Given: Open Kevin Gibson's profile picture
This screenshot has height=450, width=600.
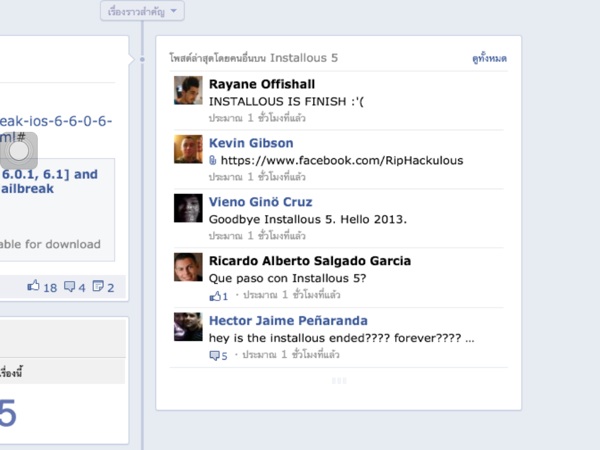Looking at the screenshot, I should pyautogui.click(x=188, y=149).
